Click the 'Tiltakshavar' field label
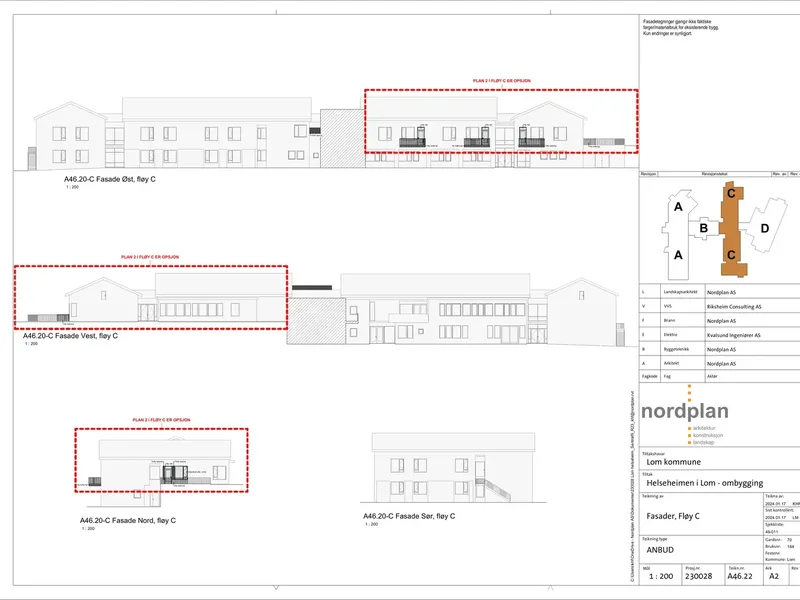The width and height of the screenshot is (800, 600). coord(653,454)
